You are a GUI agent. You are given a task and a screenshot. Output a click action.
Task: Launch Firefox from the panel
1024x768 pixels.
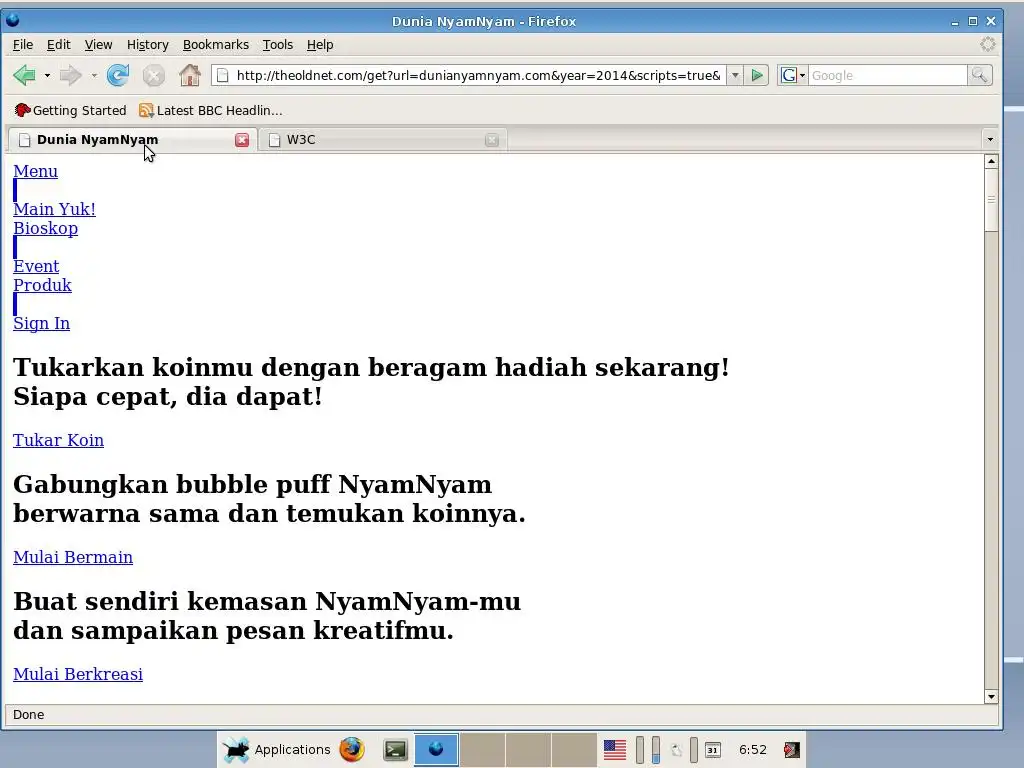point(352,750)
